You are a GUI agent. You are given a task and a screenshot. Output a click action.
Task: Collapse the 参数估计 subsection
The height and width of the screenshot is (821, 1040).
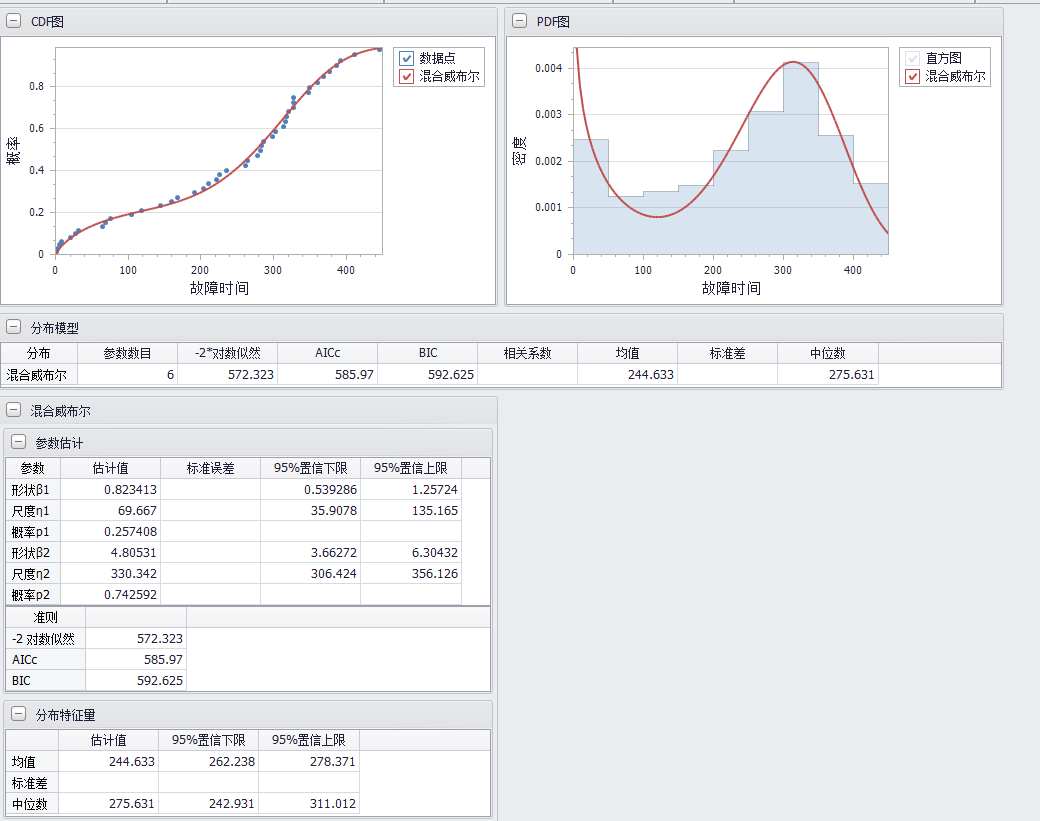click(x=18, y=442)
